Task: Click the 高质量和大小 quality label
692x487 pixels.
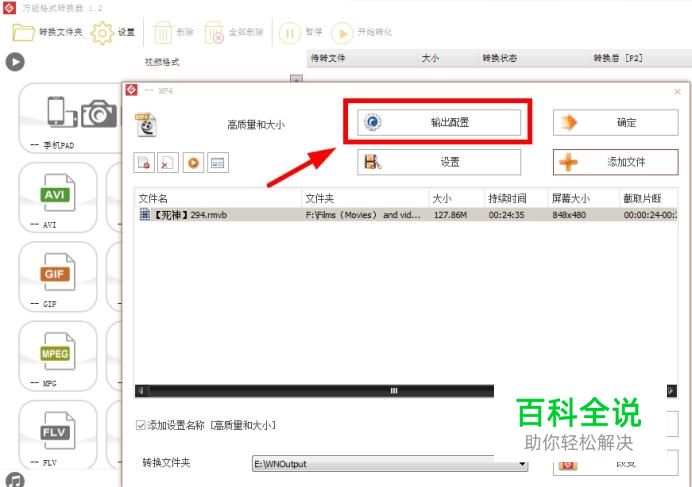Action: (256, 125)
